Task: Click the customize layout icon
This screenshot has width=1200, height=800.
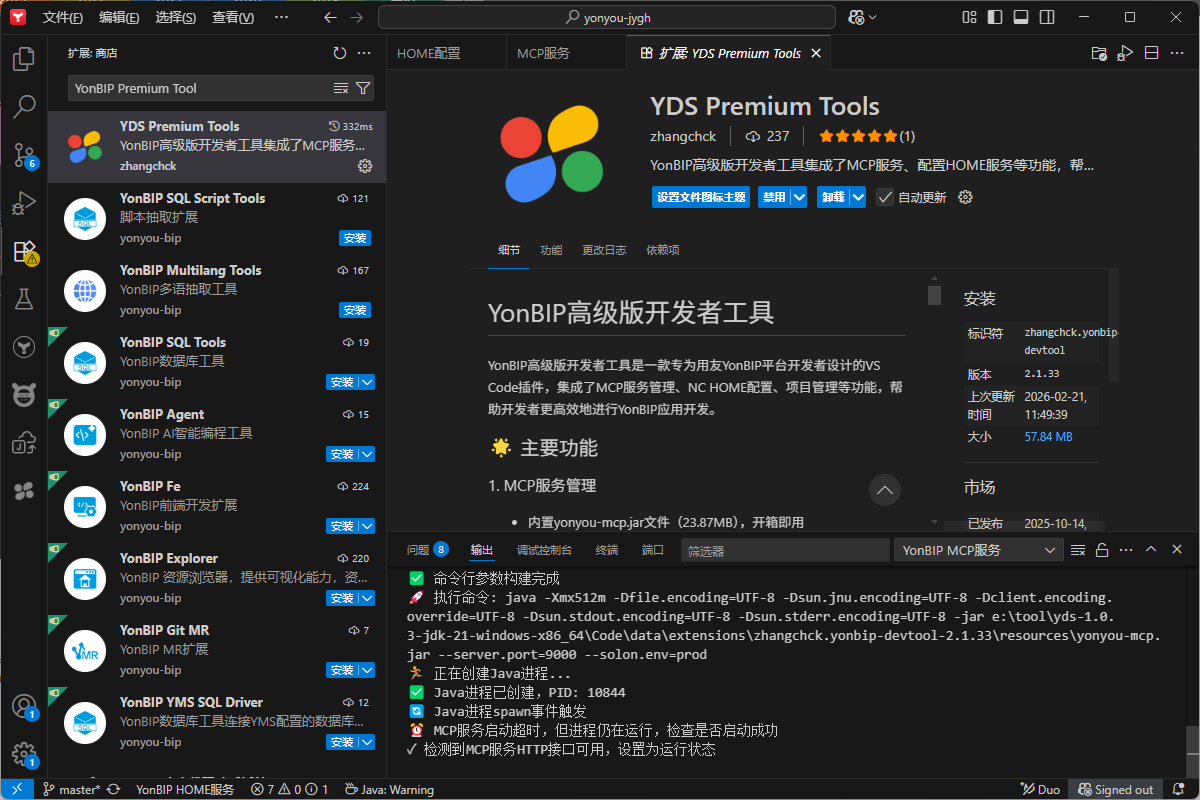Action: tap(968, 17)
